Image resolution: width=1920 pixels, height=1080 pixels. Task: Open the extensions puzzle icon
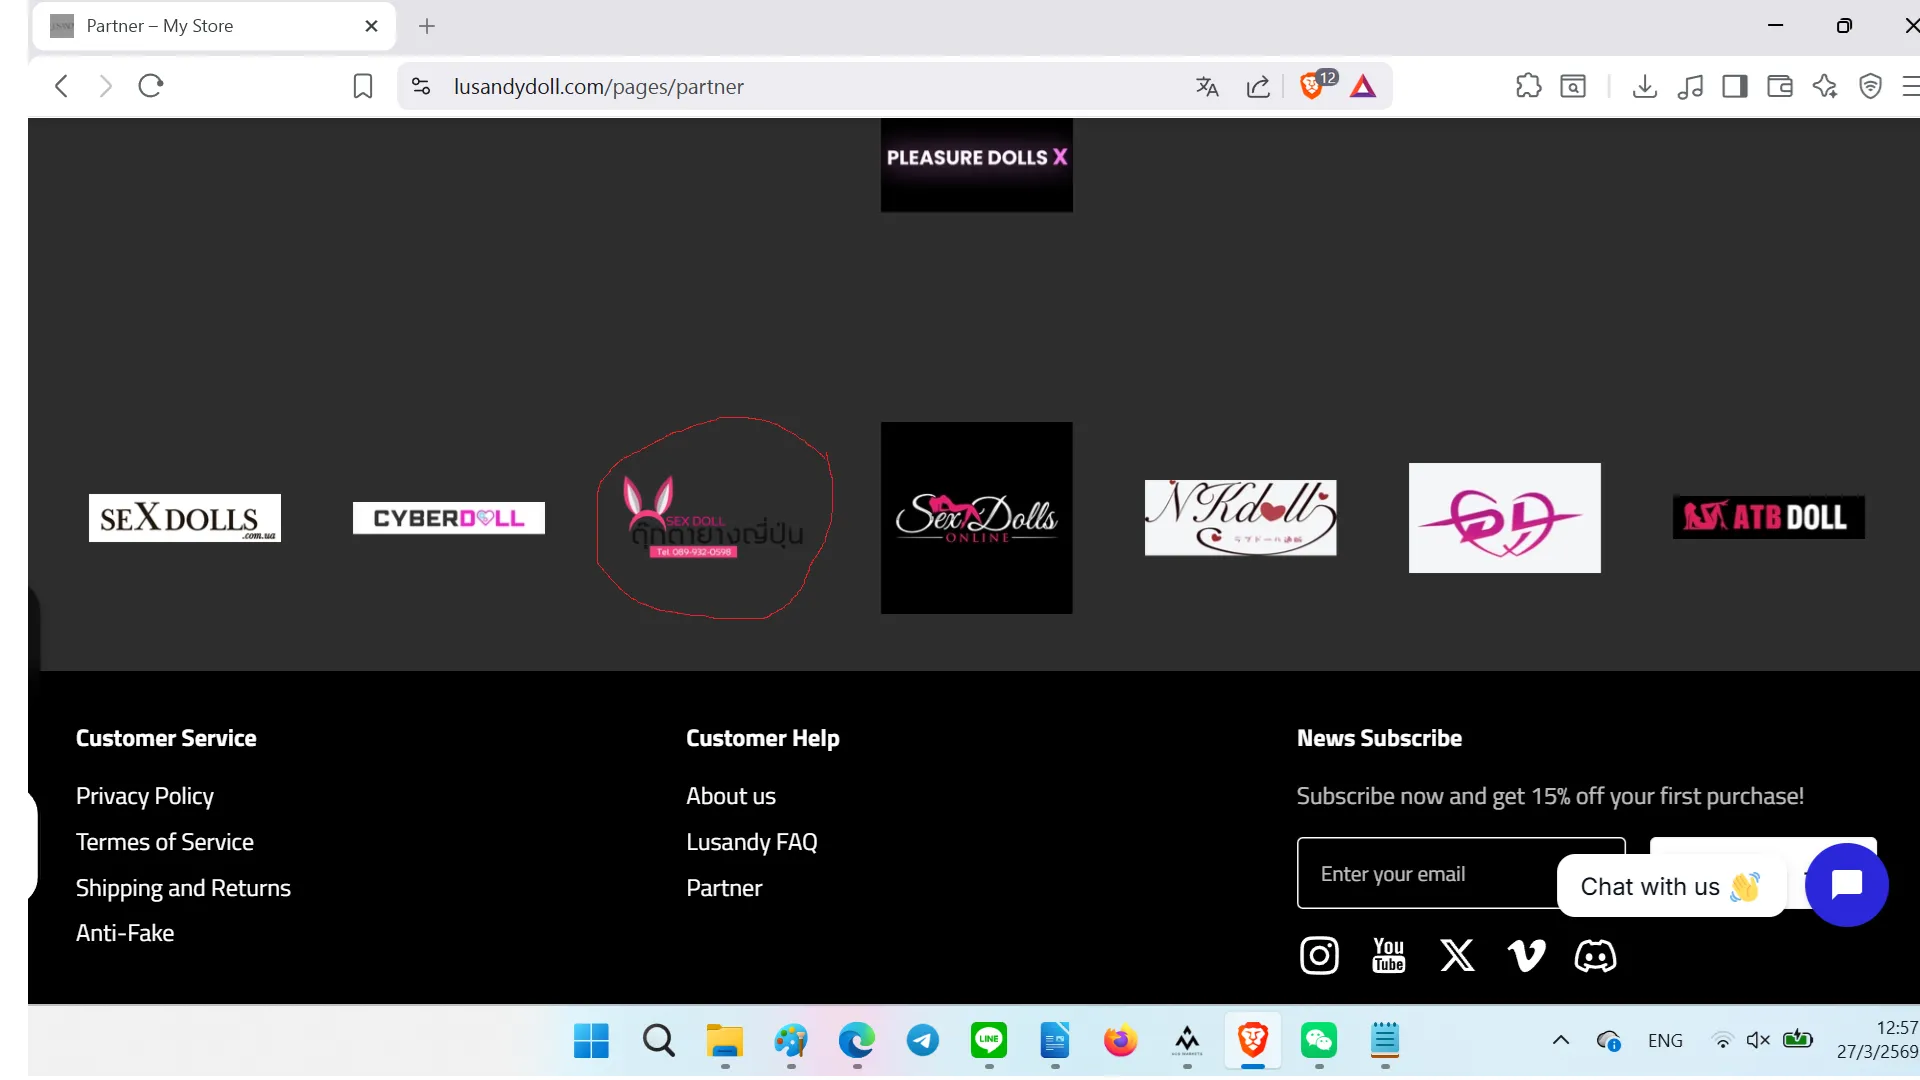pyautogui.click(x=1528, y=86)
